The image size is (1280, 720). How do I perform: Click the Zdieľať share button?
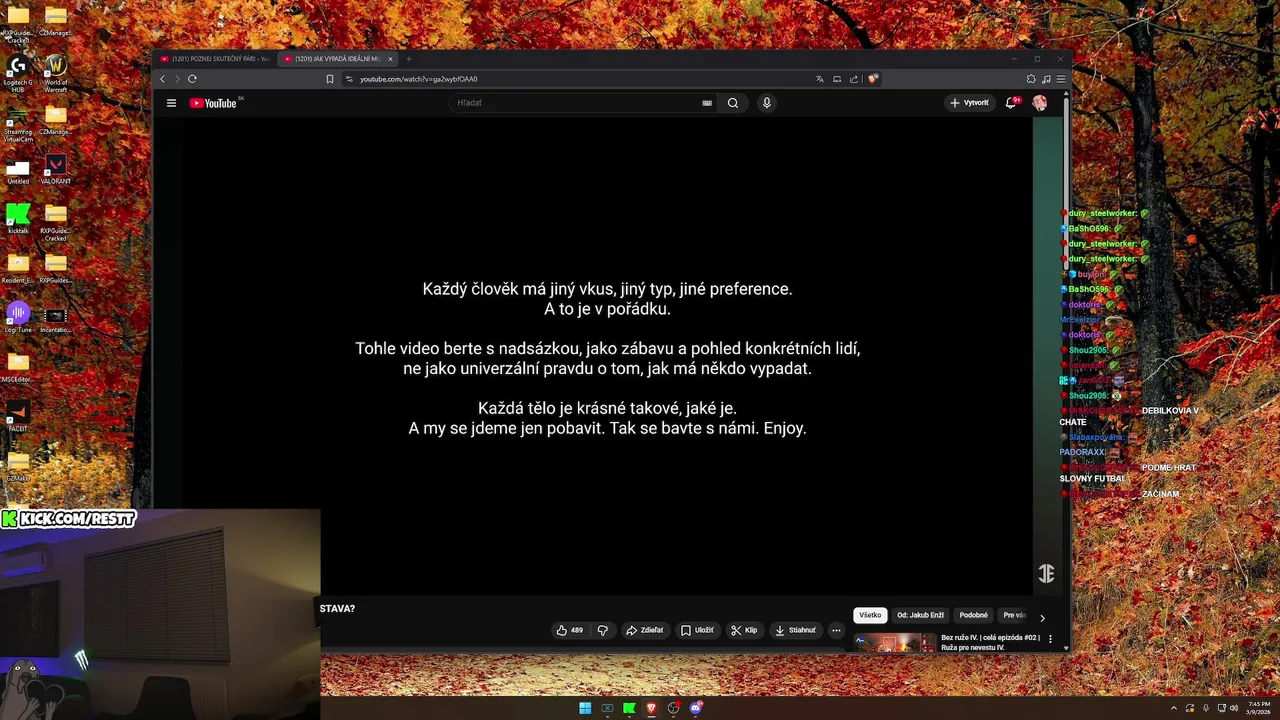(644, 630)
